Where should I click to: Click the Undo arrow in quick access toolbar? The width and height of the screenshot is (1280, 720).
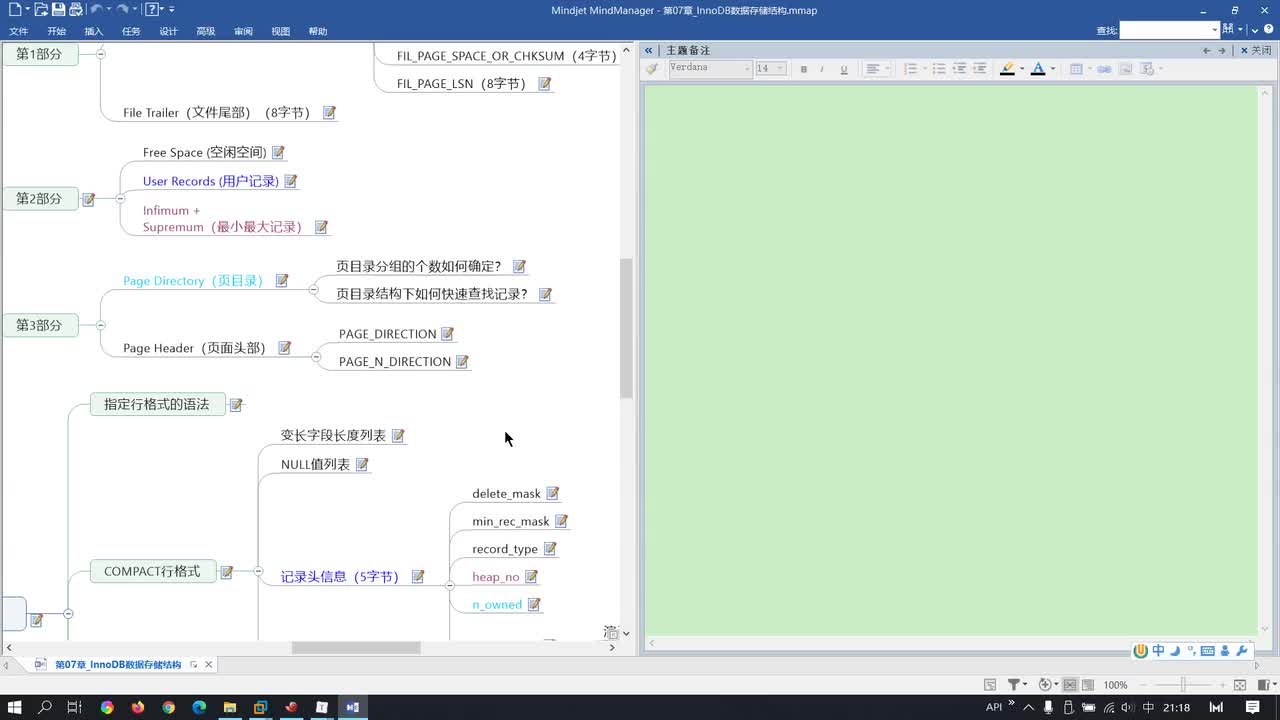96,10
